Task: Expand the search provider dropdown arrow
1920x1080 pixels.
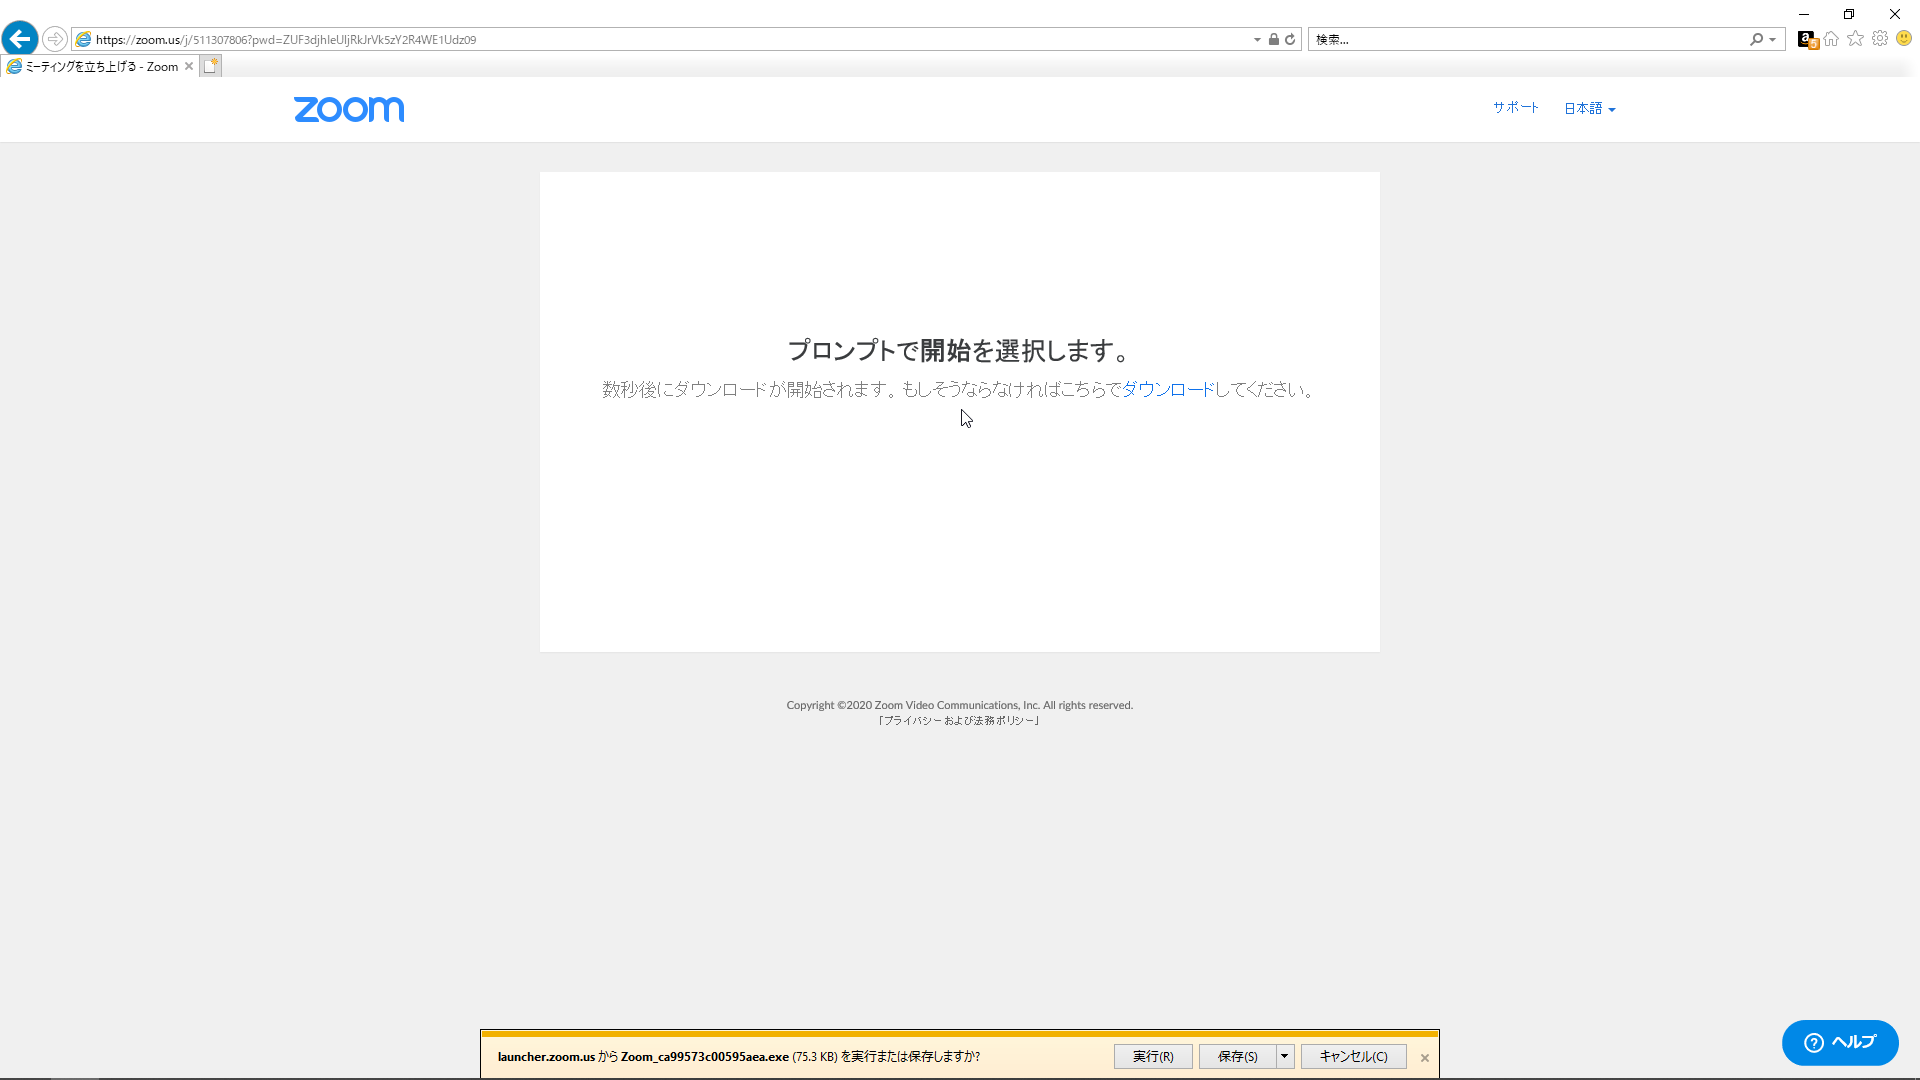Action: [x=1773, y=39]
